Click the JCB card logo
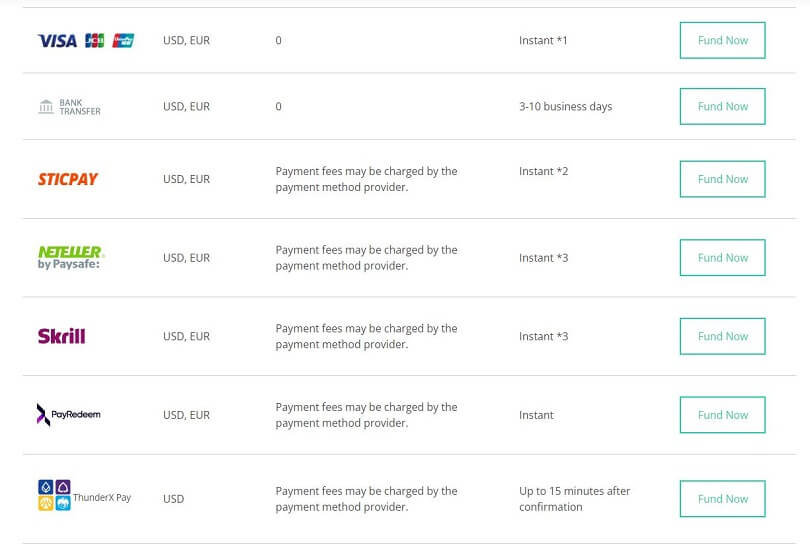Image resolution: width=810 pixels, height=551 pixels. click(95, 40)
